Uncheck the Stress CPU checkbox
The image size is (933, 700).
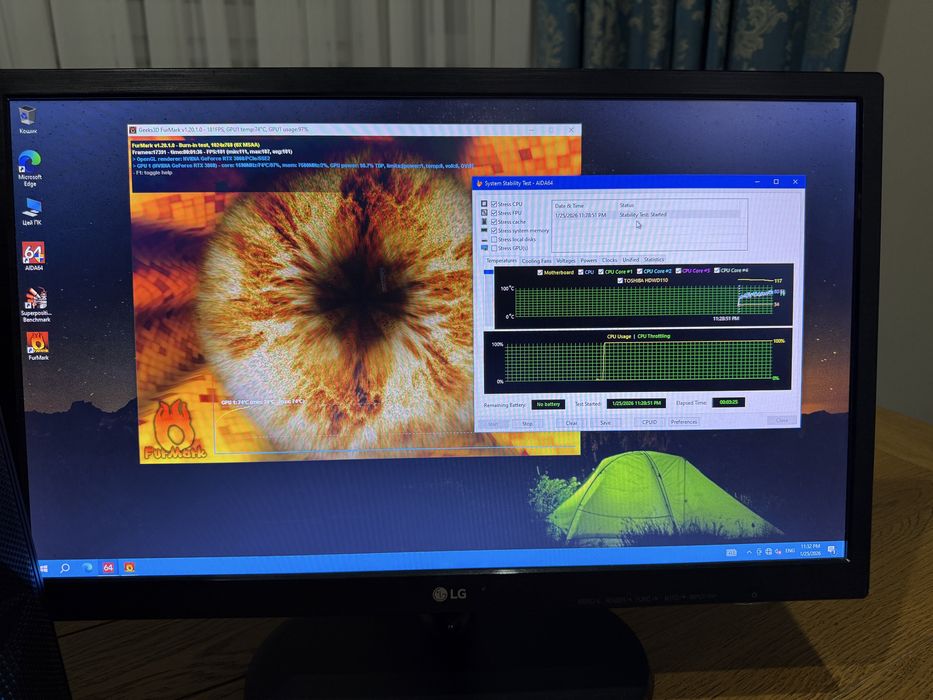tap(494, 204)
